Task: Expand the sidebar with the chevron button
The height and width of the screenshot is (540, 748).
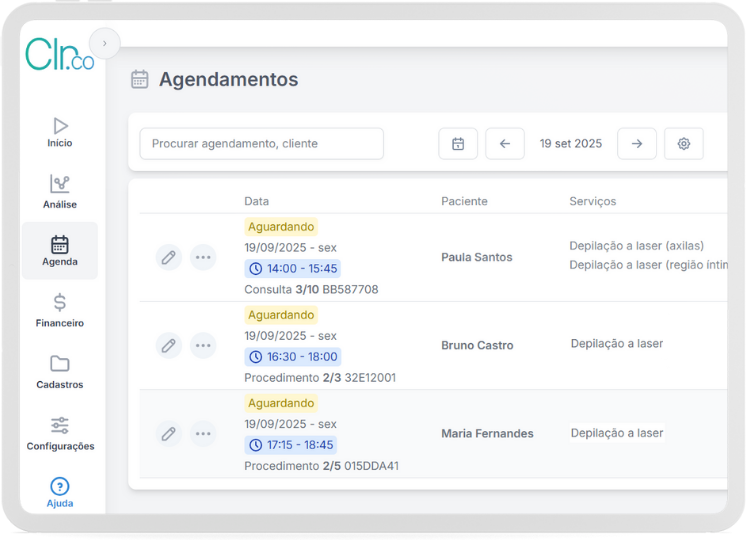Action: (104, 43)
